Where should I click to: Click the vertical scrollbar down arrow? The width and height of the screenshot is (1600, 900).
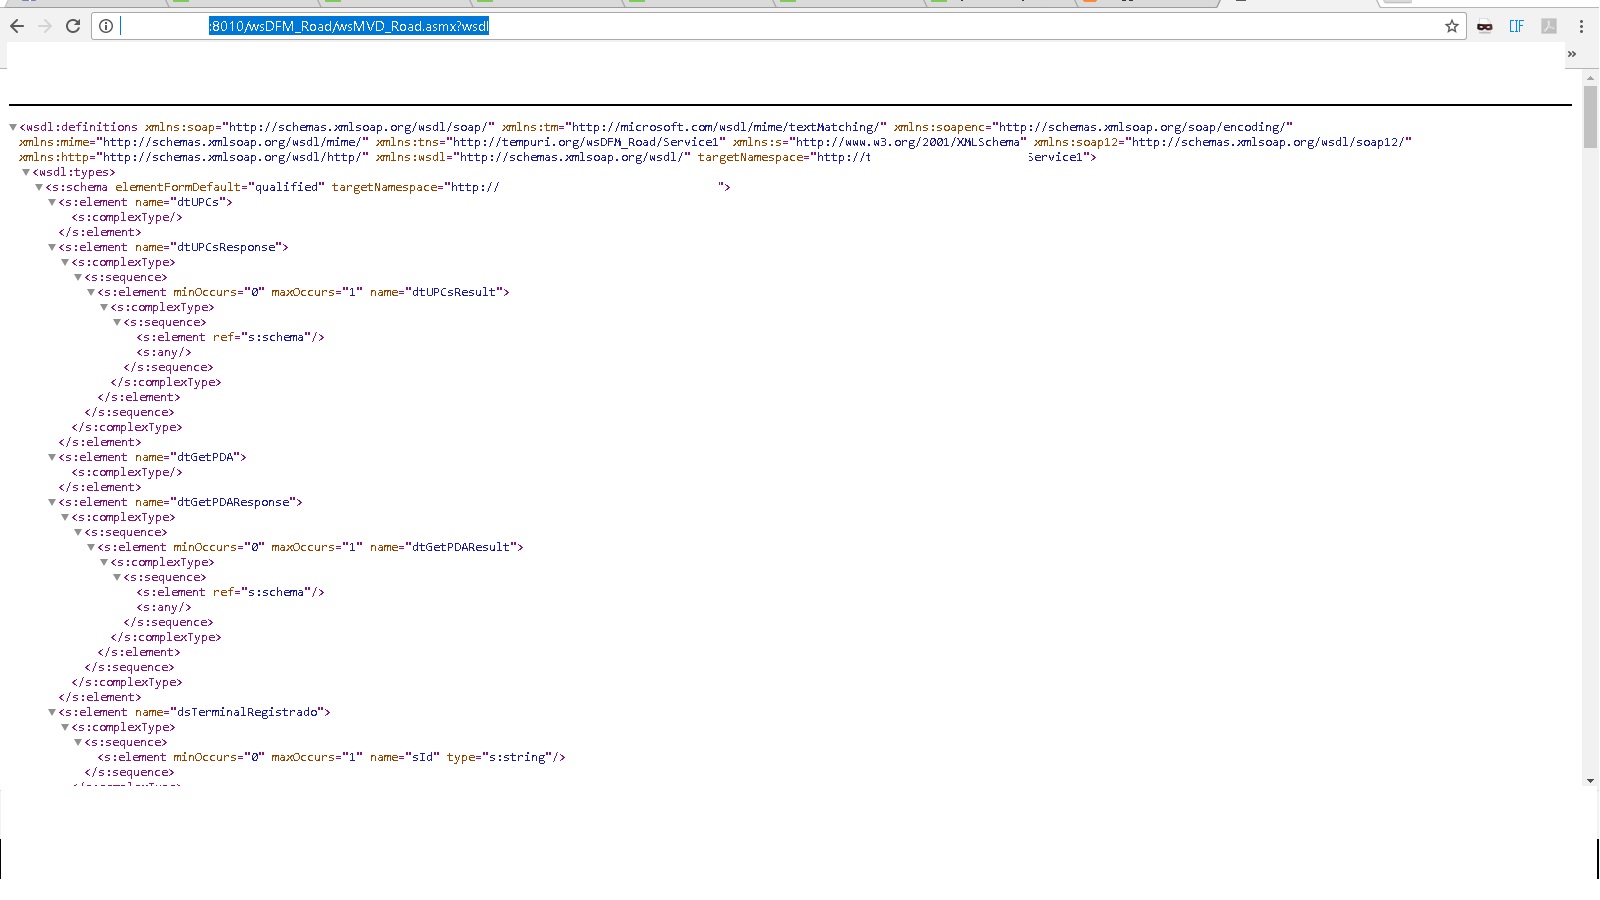click(1590, 780)
